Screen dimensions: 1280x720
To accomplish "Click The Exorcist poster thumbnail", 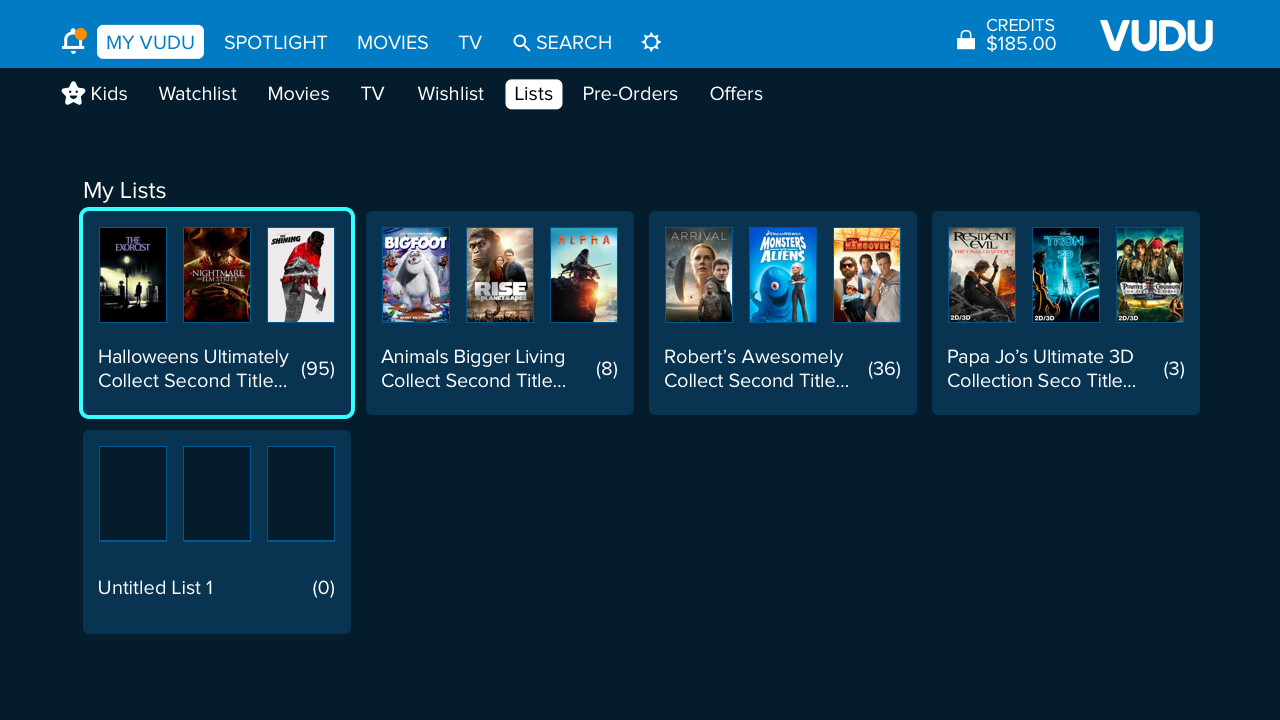I will click(133, 275).
